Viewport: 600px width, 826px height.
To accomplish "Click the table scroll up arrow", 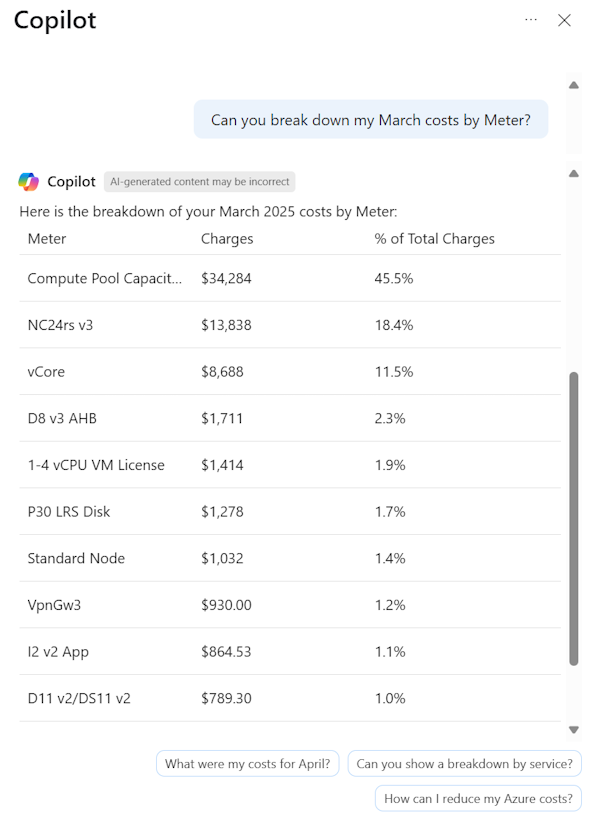I will pos(574,174).
